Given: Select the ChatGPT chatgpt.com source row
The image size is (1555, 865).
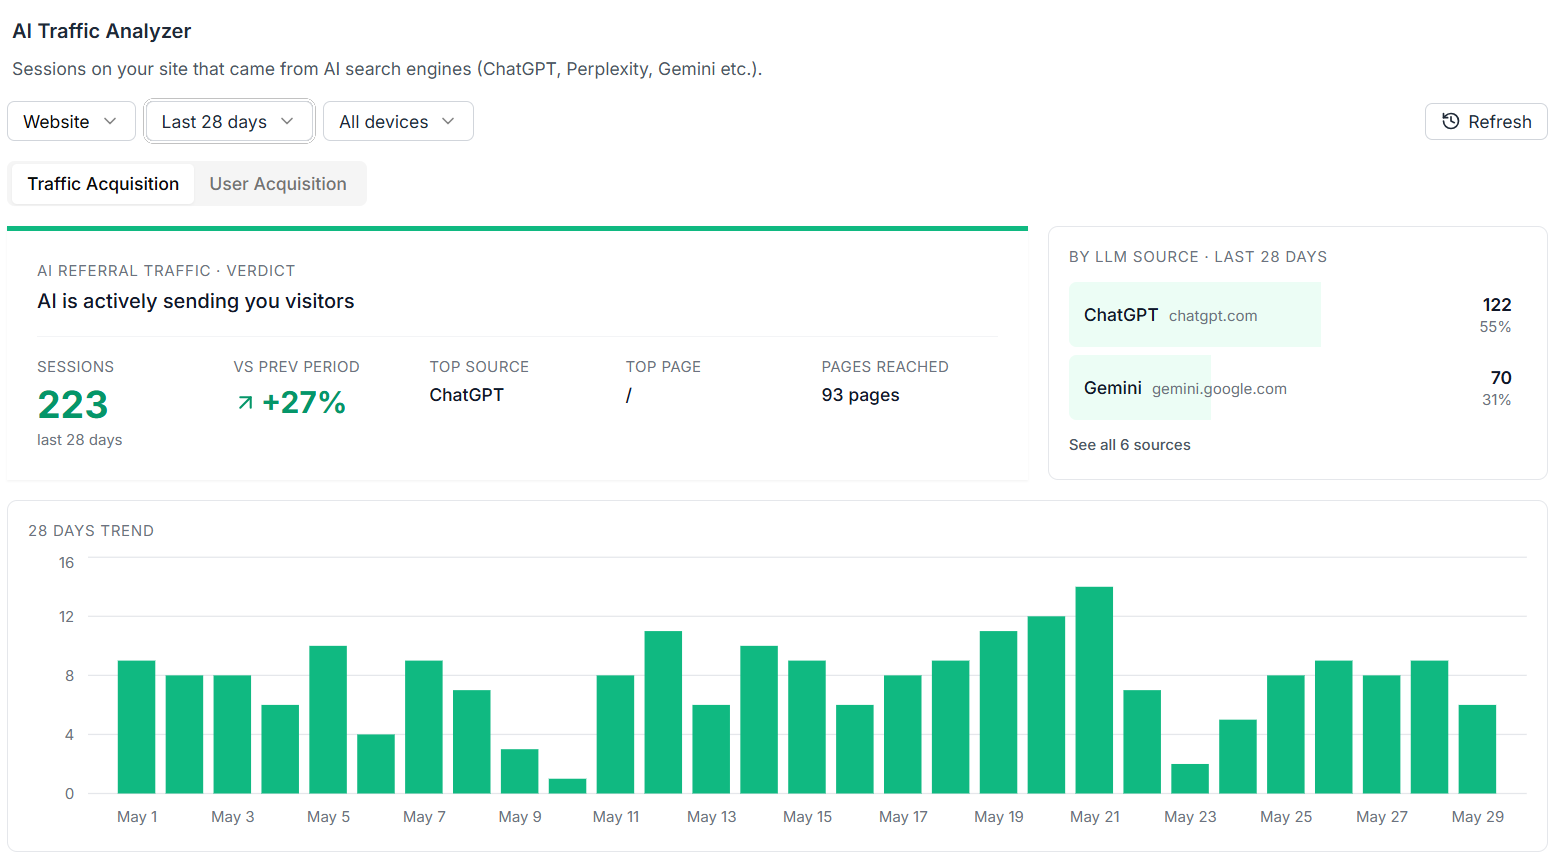Looking at the screenshot, I should (x=1298, y=315).
